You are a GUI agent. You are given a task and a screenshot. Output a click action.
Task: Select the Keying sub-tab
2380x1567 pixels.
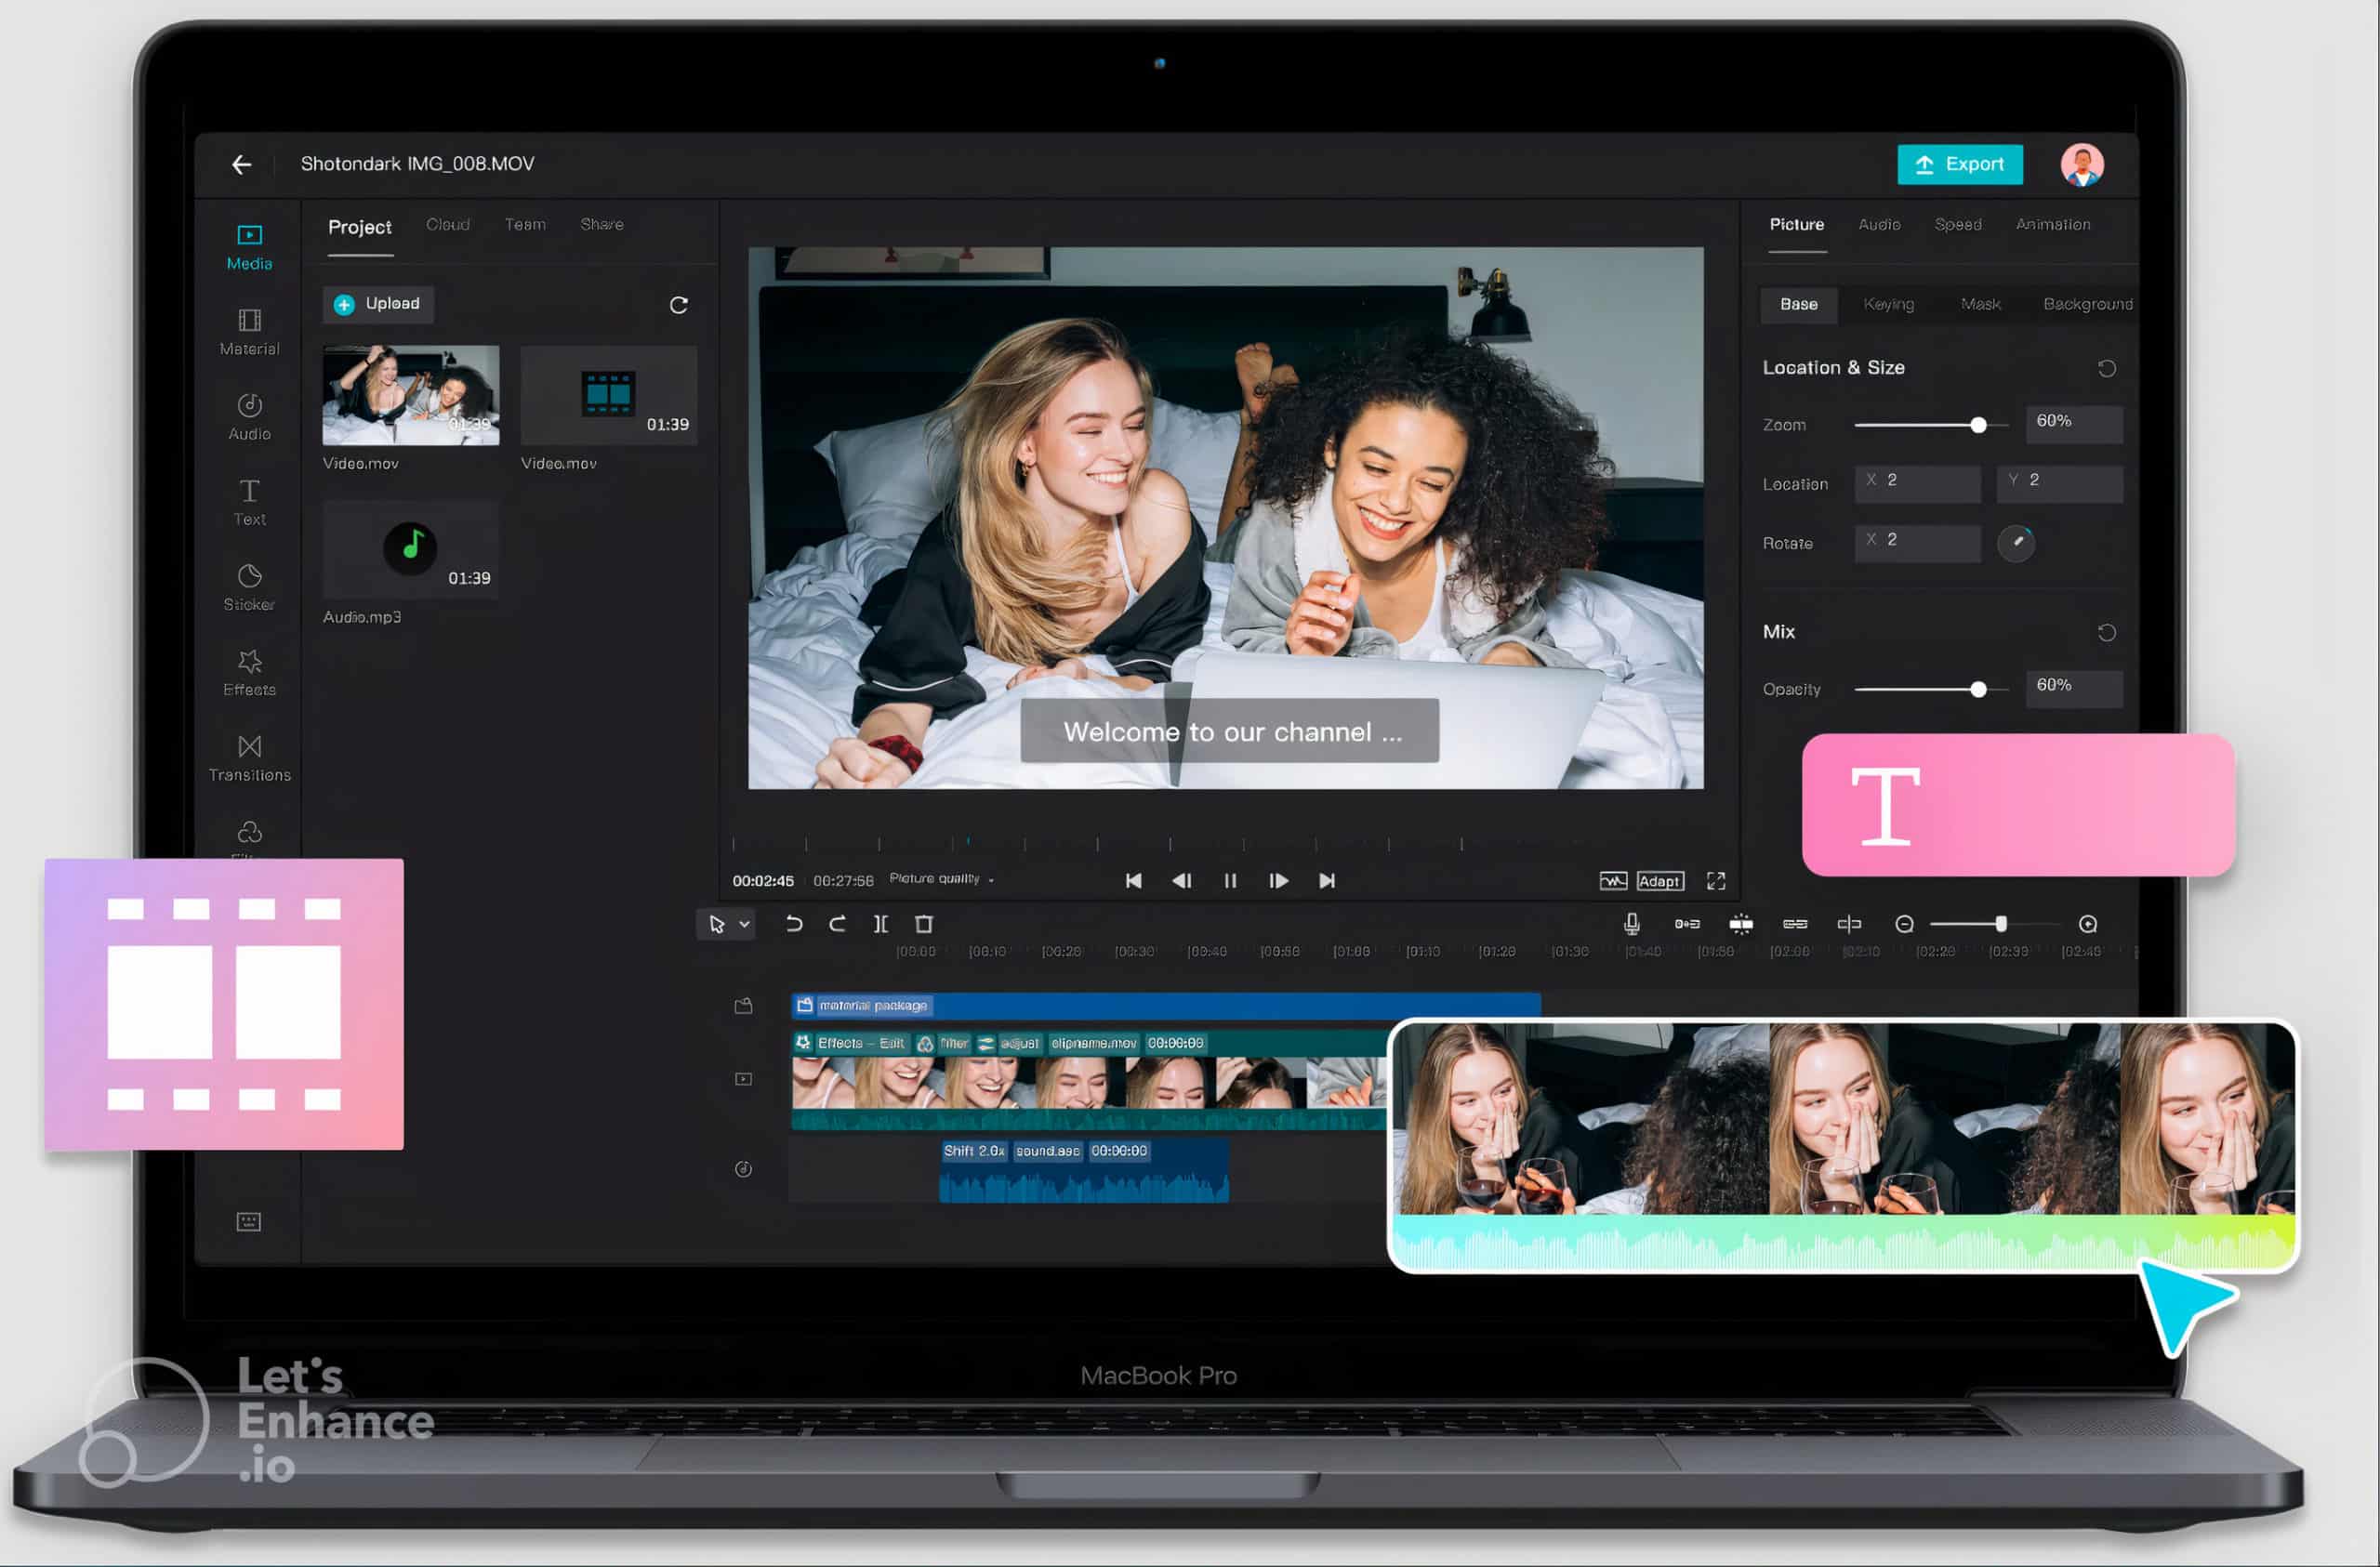click(x=1888, y=304)
